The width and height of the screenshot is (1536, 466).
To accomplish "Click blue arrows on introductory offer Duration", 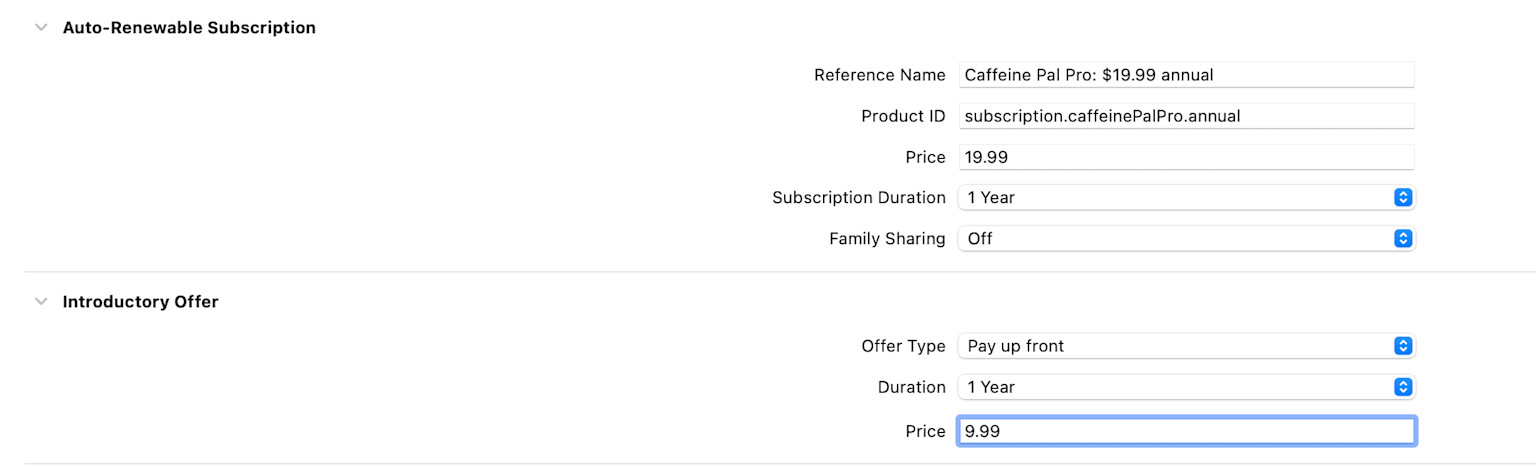I will (1403, 387).
